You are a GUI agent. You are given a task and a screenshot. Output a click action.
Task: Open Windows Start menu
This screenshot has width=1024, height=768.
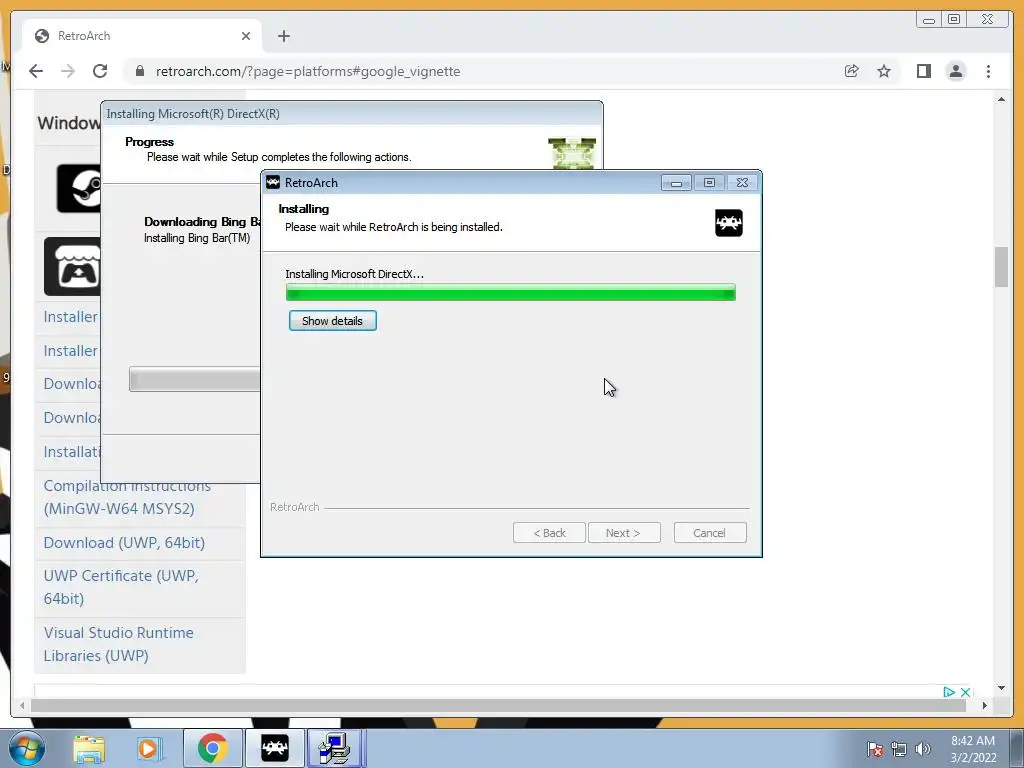pos(26,748)
